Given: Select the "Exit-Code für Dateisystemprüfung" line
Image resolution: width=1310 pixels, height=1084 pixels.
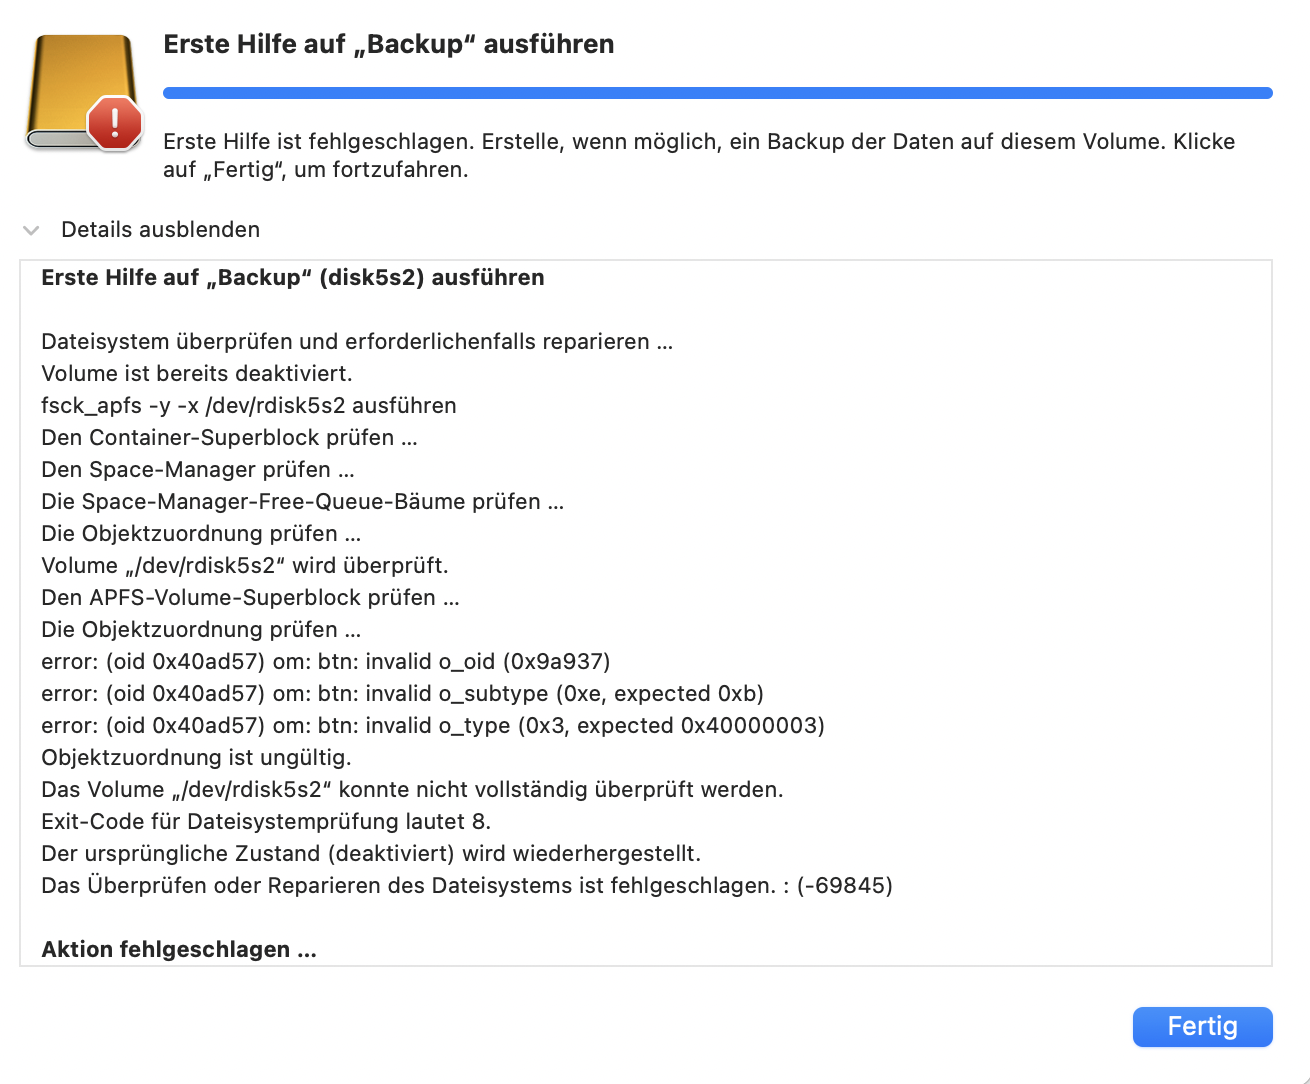Looking at the screenshot, I should tap(265, 822).
